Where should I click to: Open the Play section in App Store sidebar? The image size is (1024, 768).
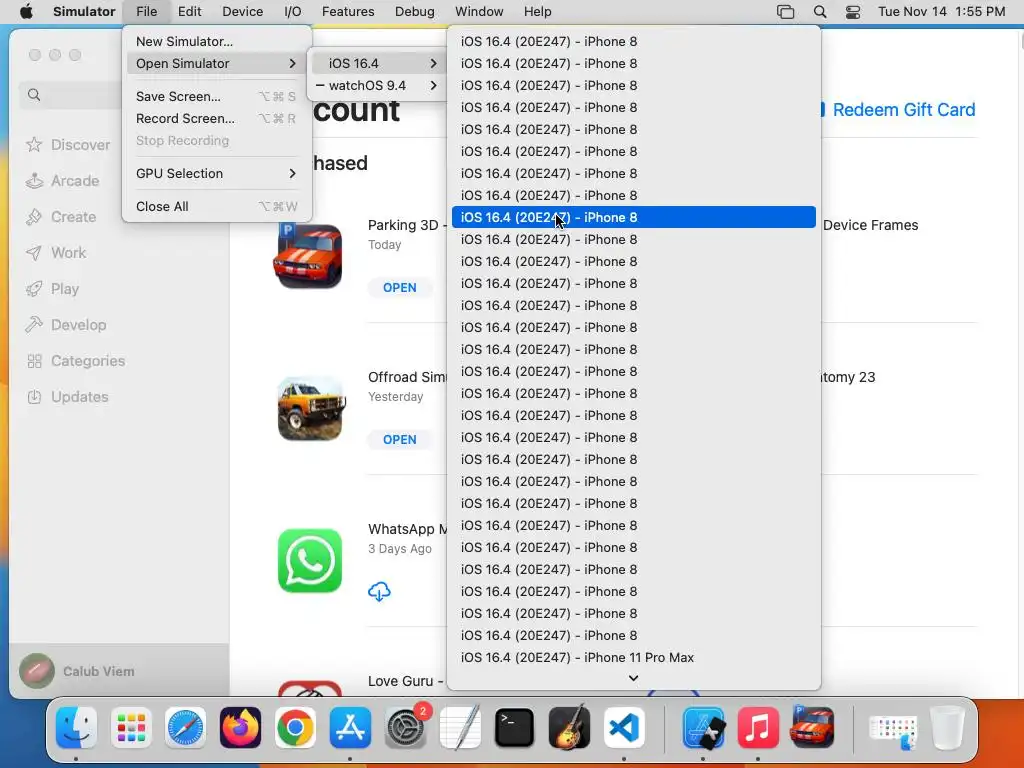tap(52, 289)
